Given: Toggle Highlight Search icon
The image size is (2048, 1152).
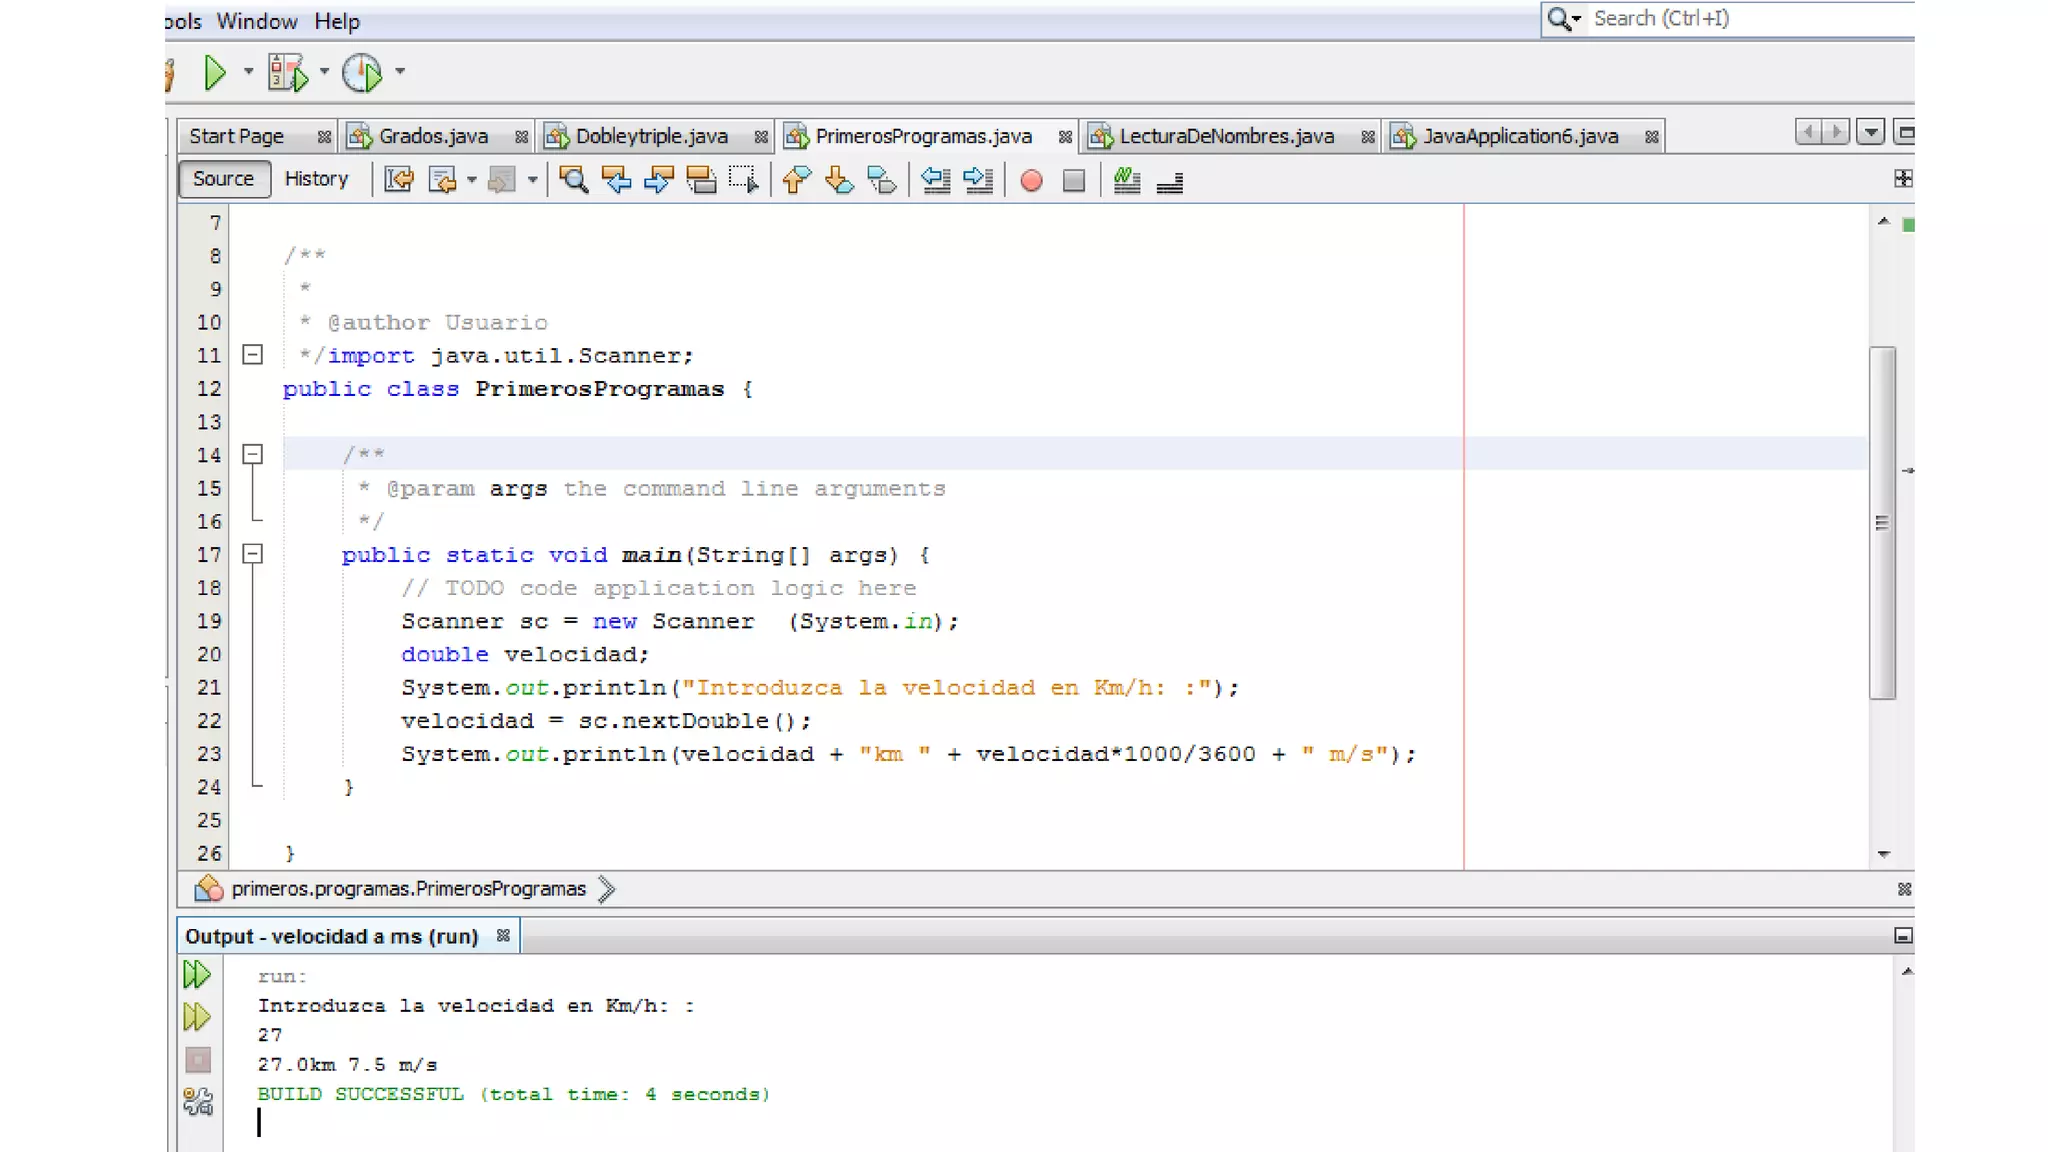Looking at the screenshot, I should tap(701, 180).
